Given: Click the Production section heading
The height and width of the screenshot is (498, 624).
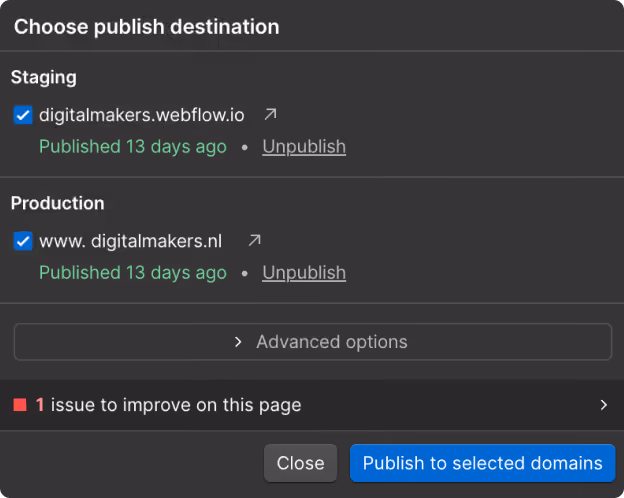Looking at the screenshot, I should tap(58, 203).
